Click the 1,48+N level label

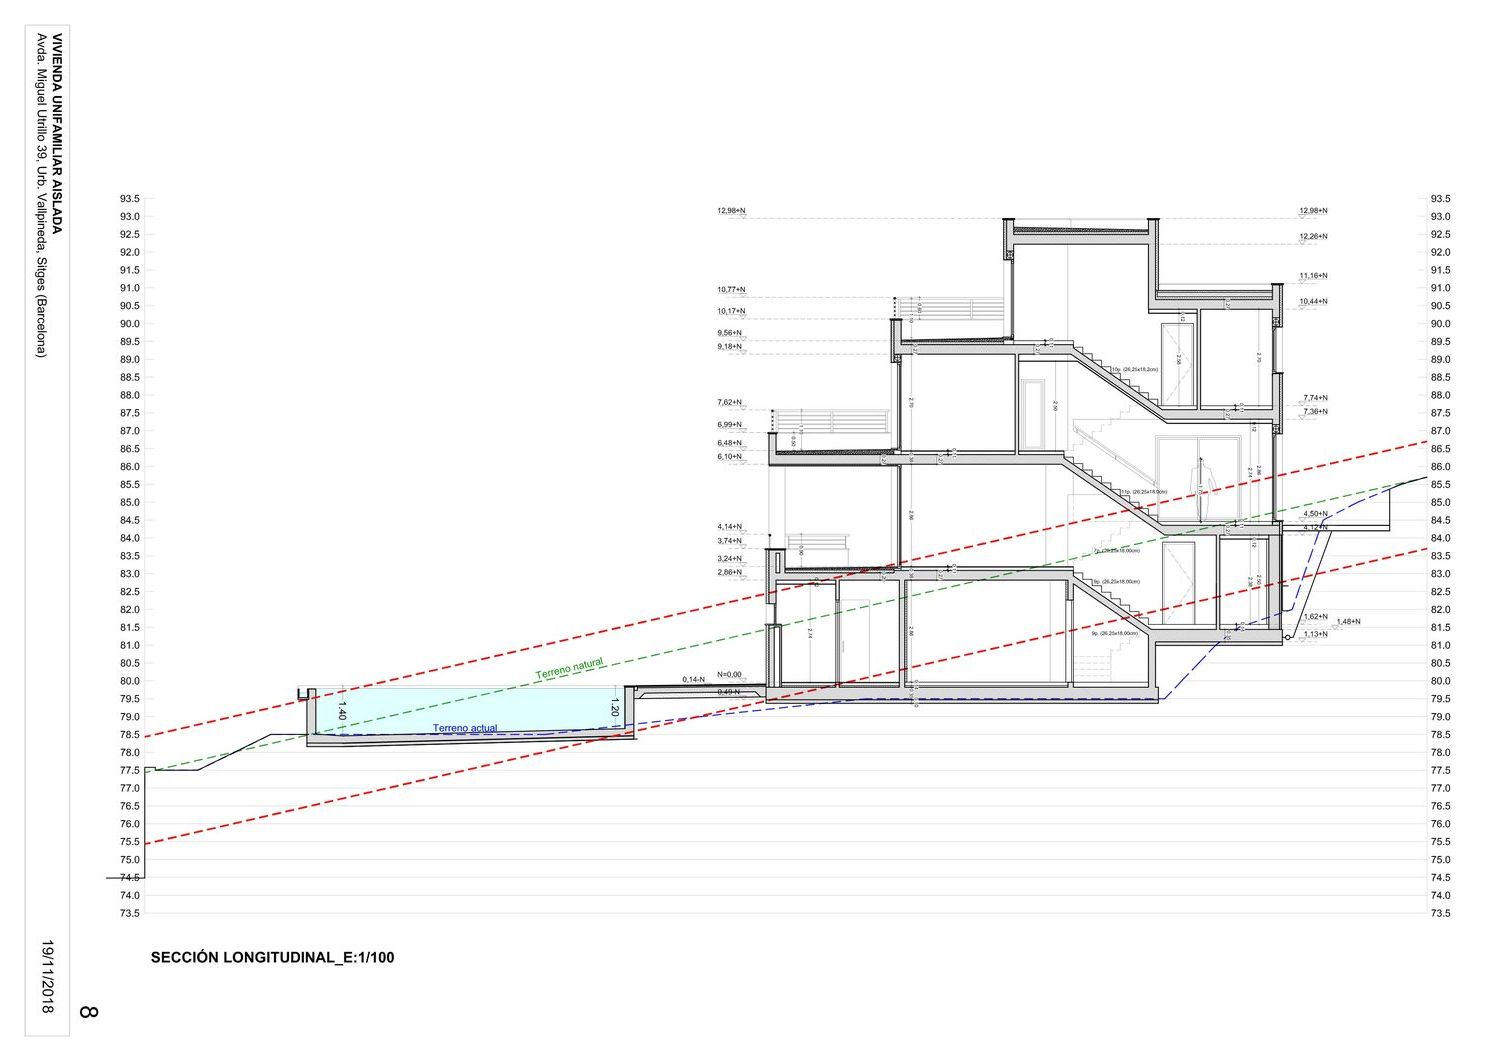(x=1348, y=621)
